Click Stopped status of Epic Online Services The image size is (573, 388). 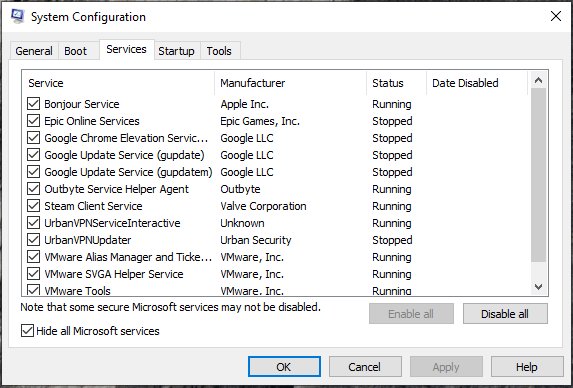pos(392,121)
